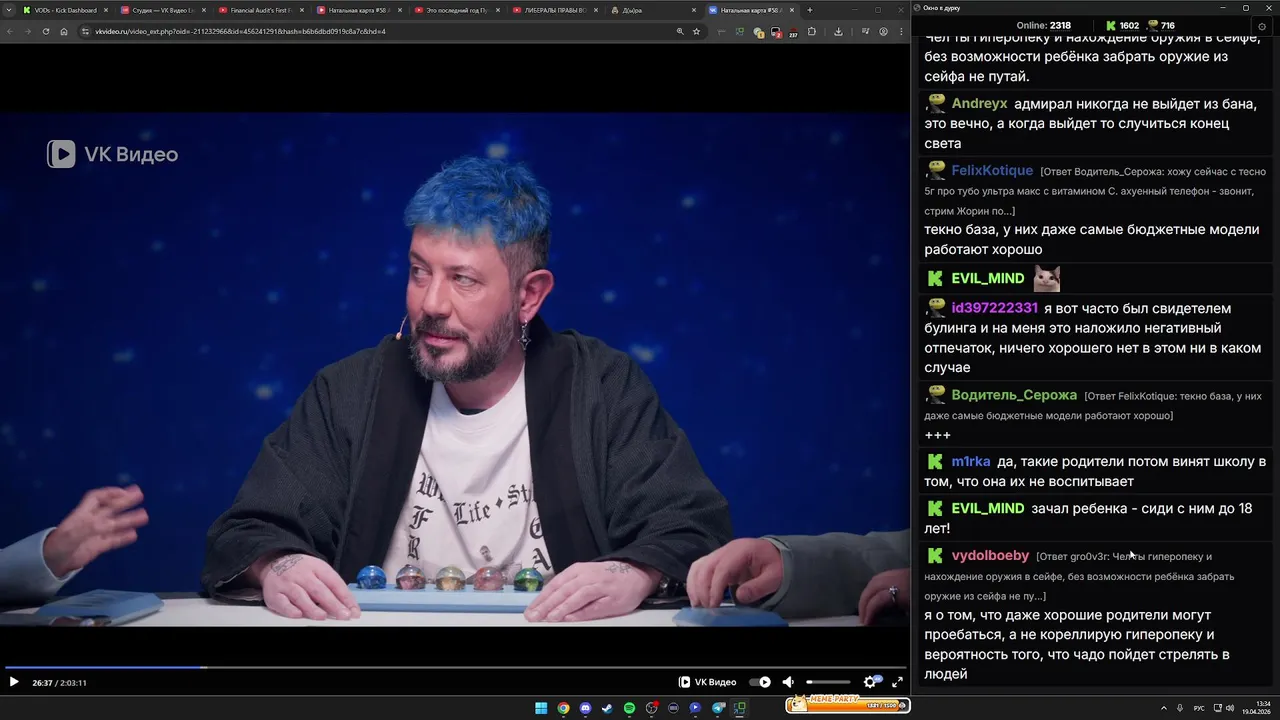The width and height of the screenshot is (1280, 720).
Task: Show hidden system tray icons
Action: pos(1164,708)
